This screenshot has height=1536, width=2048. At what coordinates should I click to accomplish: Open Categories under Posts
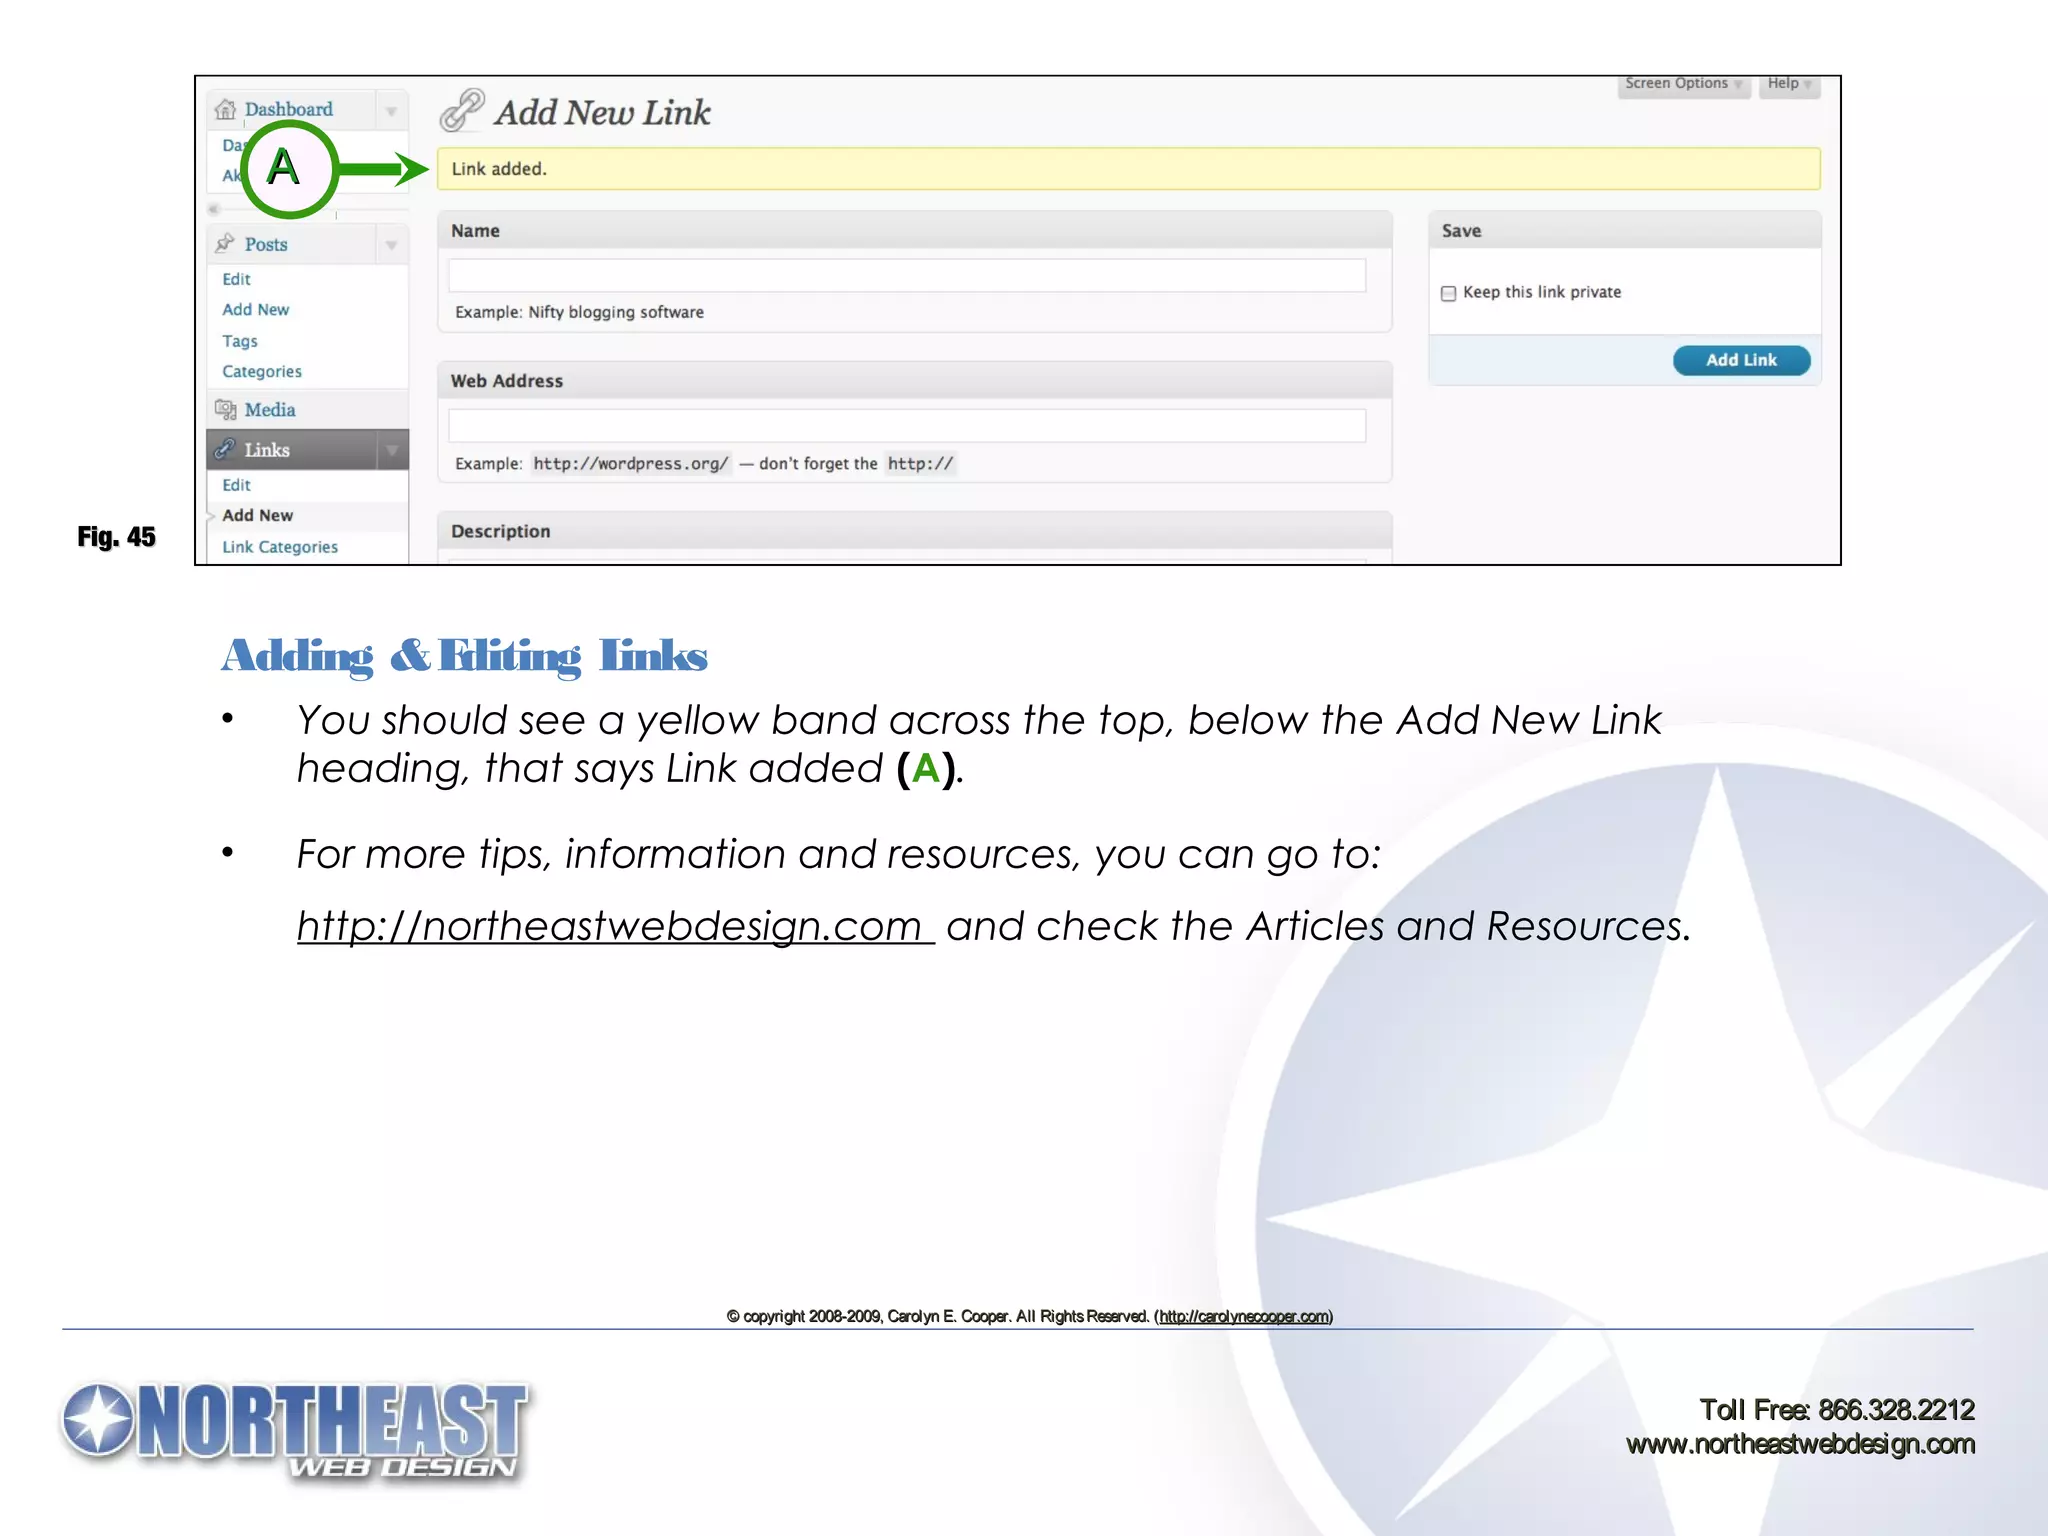click(262, 371)
